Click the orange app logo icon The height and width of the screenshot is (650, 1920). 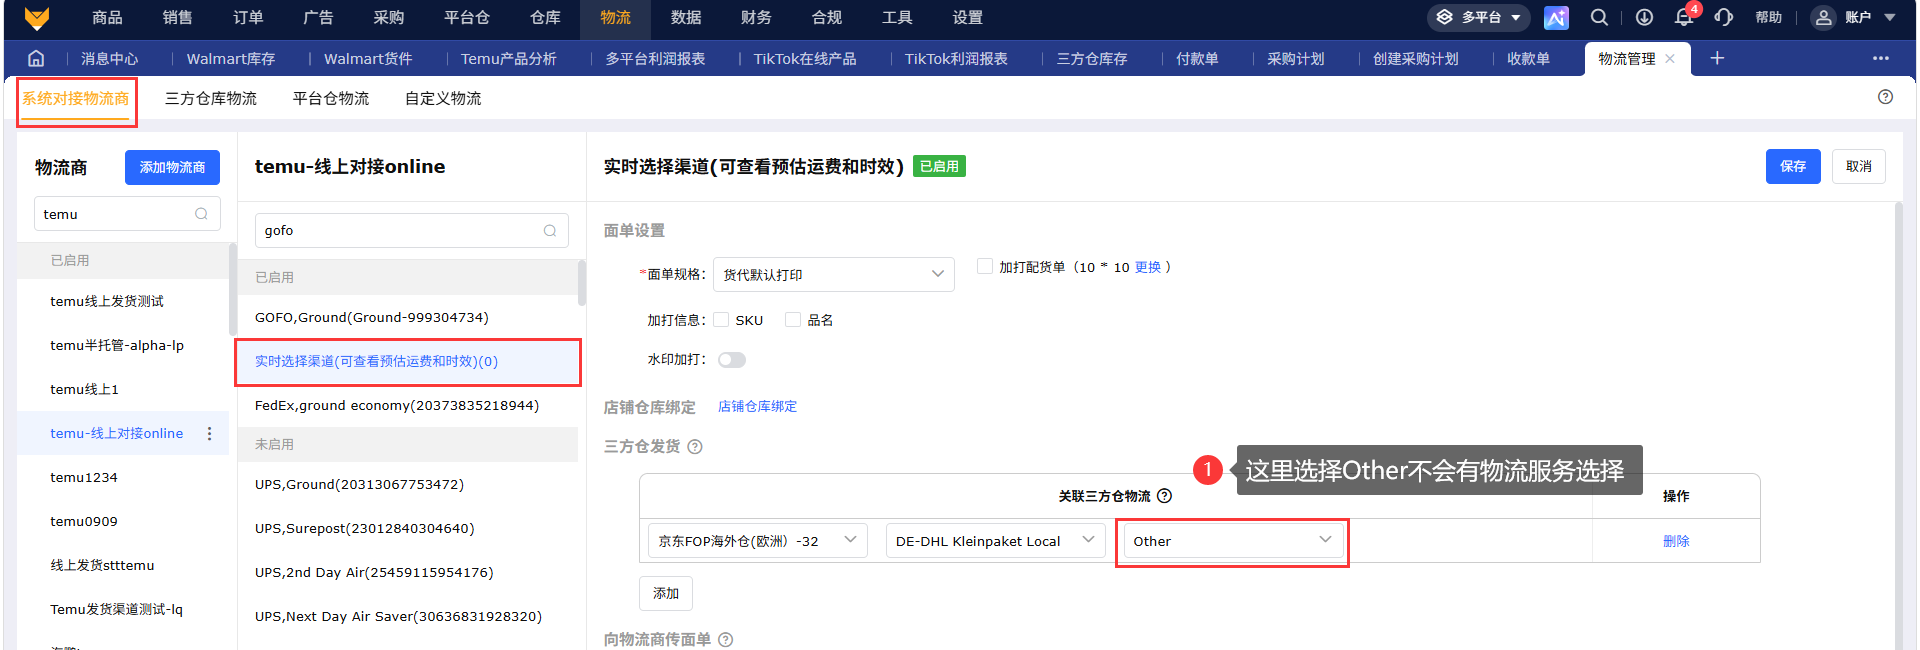pyautogui.click(x=37, y=17)
